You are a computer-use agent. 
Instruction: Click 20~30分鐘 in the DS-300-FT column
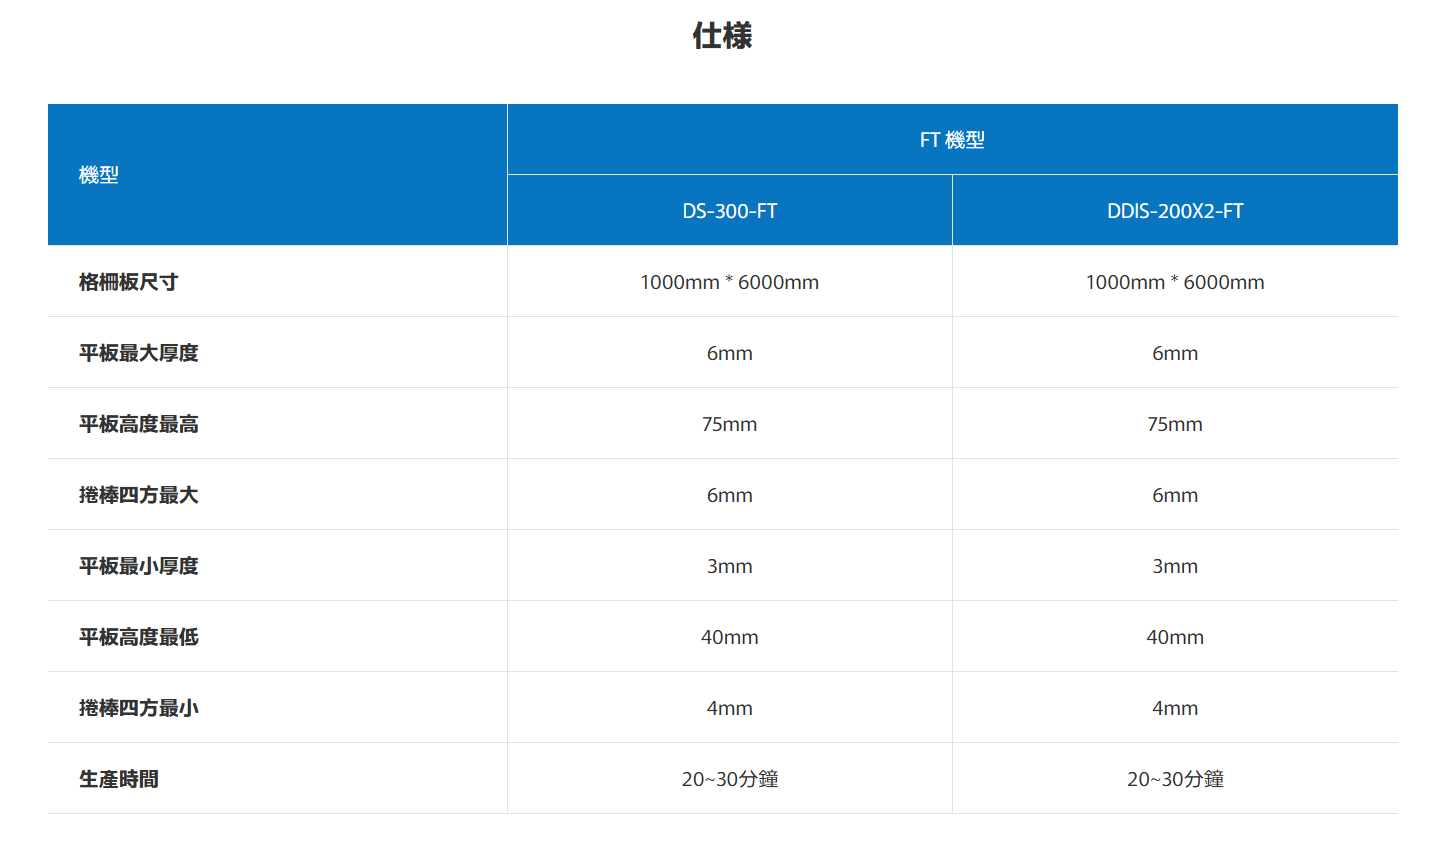[x=729, y=779]
